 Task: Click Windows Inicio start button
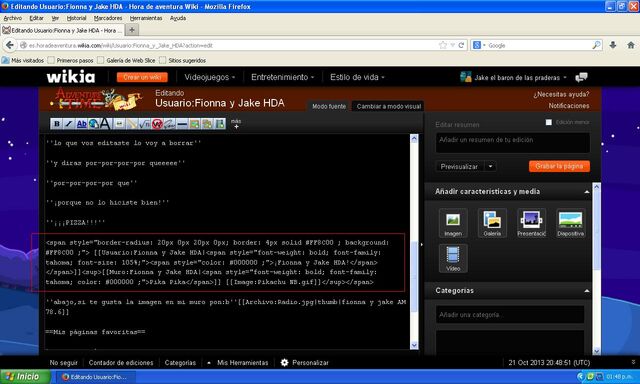click(25, 376)
